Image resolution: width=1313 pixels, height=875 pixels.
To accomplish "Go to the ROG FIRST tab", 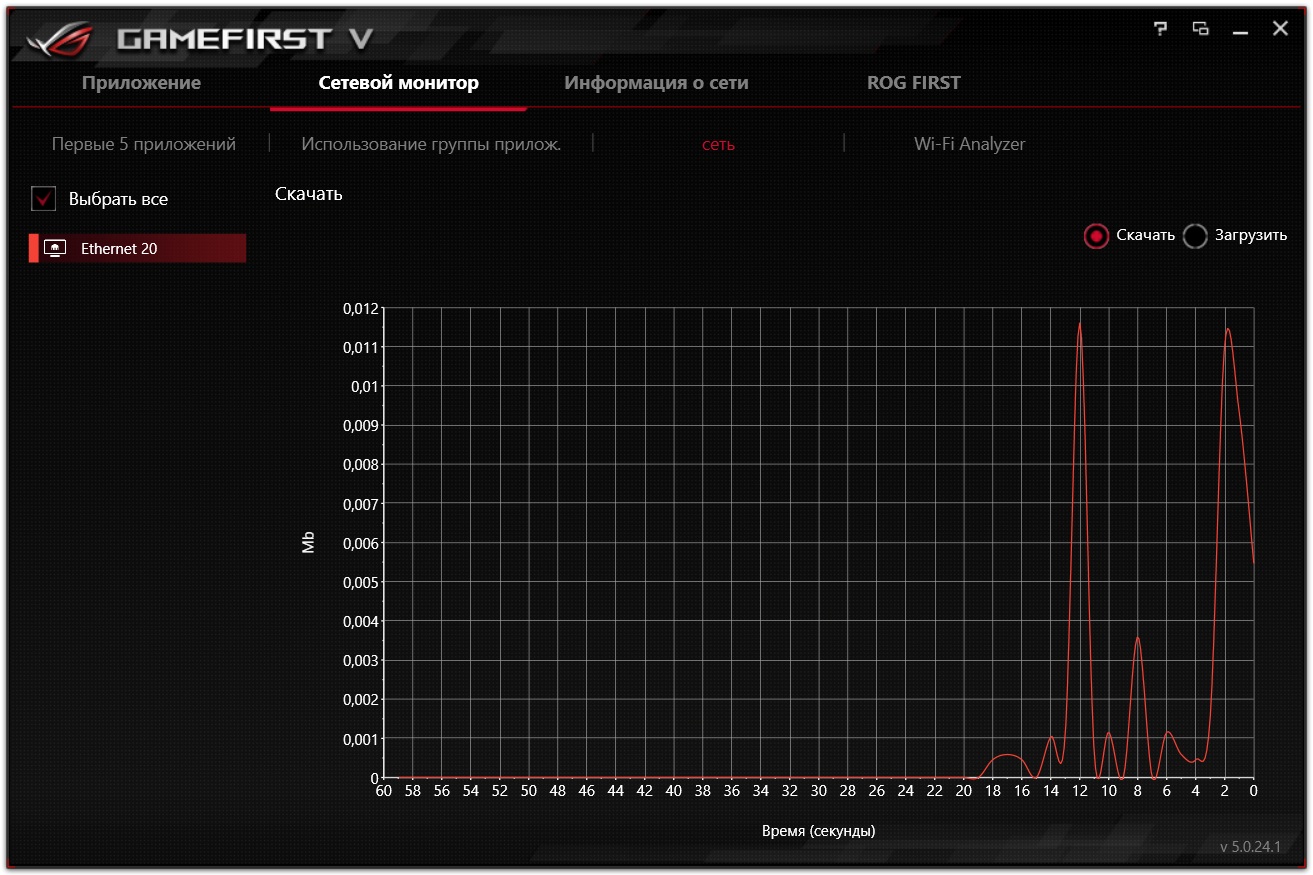I will pos(914,83).
